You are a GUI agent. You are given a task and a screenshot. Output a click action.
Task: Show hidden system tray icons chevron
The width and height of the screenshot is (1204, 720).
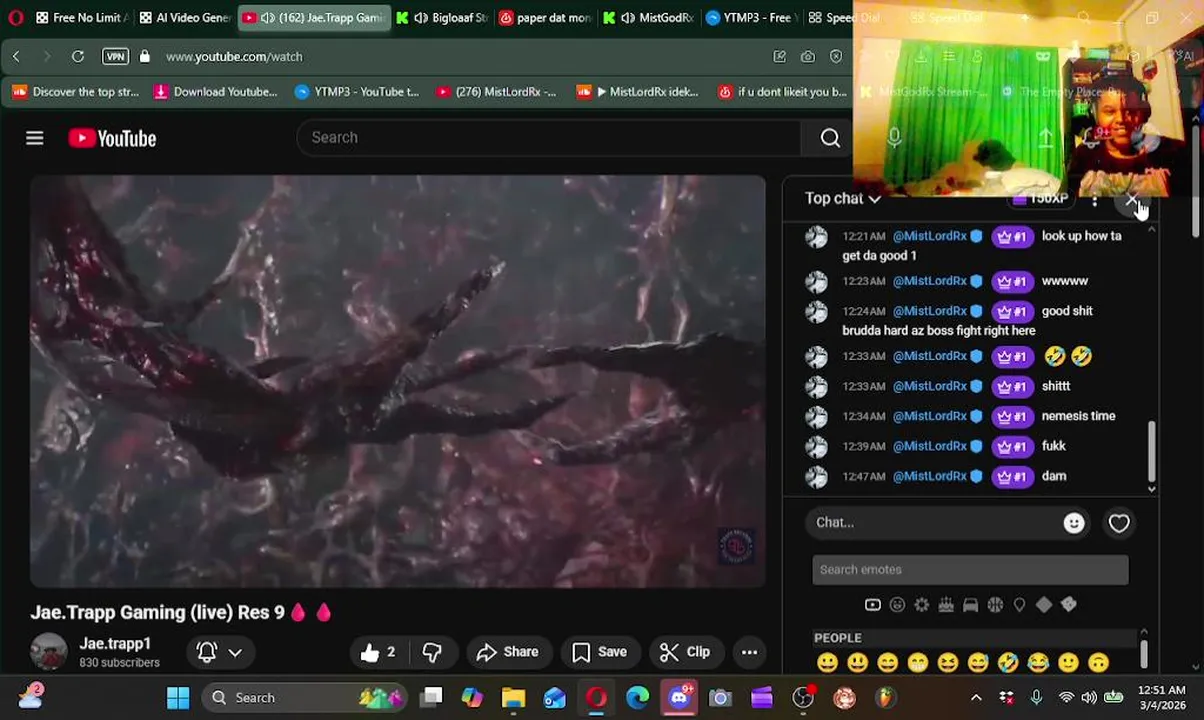[976, 698]
